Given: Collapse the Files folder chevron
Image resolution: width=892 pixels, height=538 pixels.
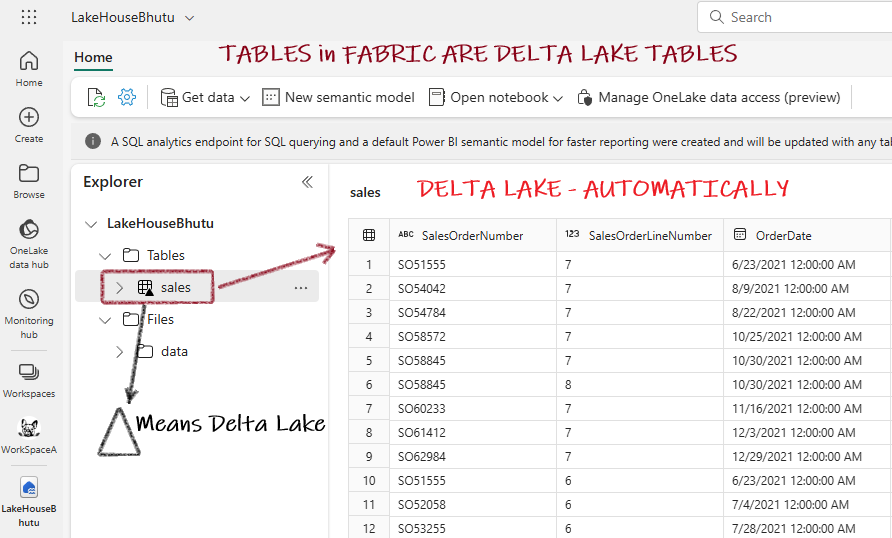Looking at the screenshot, I should tap(105, 320).
